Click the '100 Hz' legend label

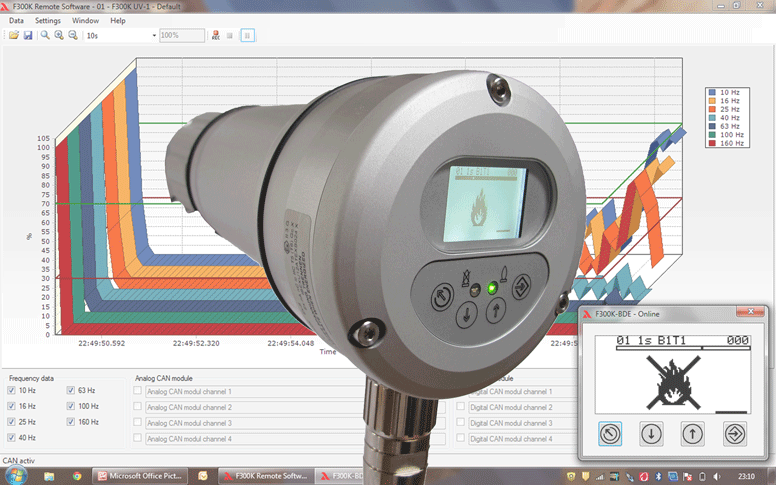[732, 135]
